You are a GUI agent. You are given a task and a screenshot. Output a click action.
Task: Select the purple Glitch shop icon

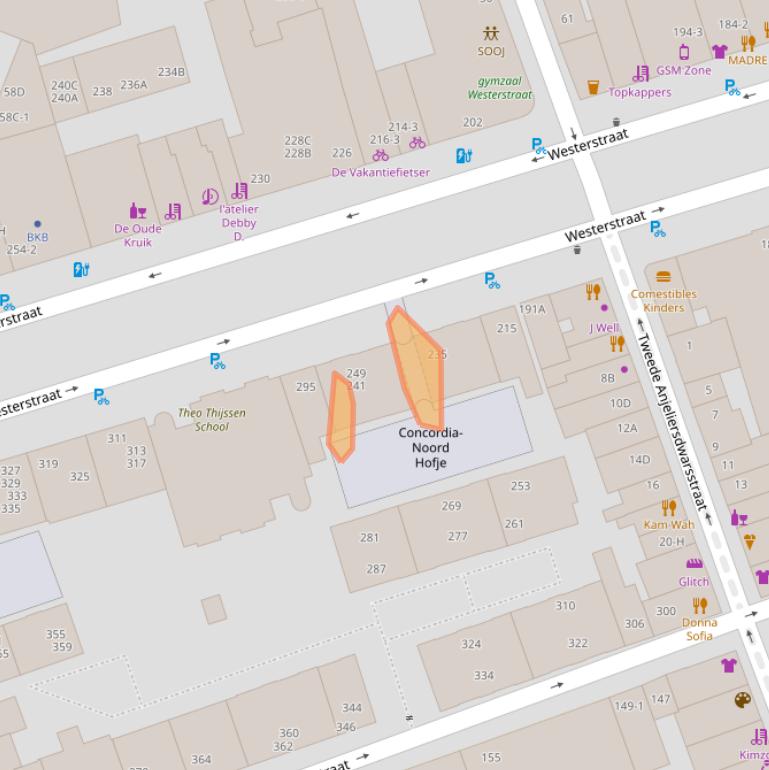coord(694,564)
